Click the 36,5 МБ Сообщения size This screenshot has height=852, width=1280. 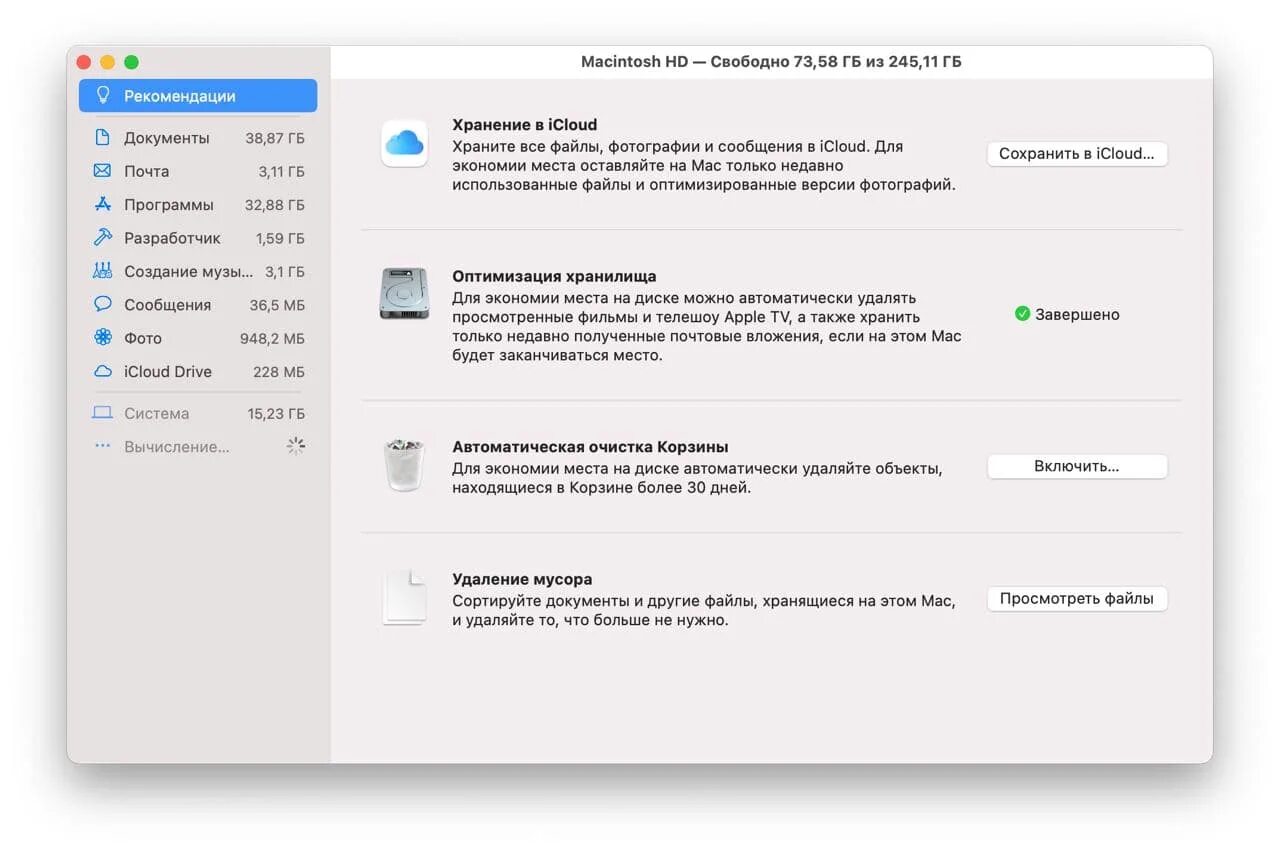(277, 304)
